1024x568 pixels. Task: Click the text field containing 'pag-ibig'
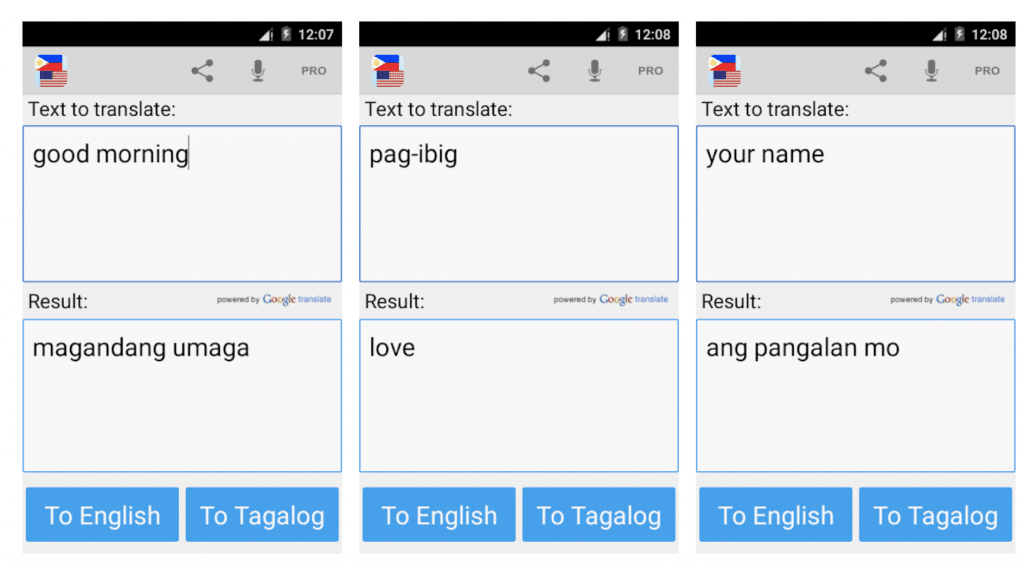[519, 203]
